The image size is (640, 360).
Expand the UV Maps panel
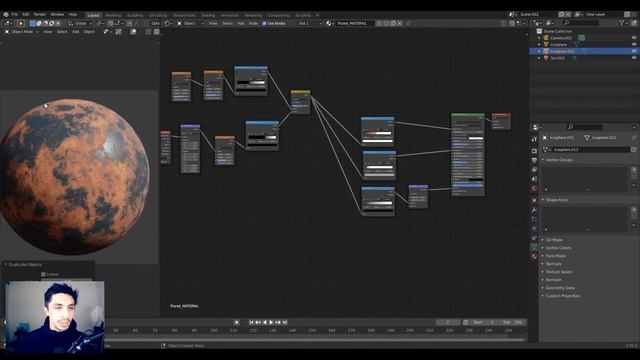[x=553, y=240]
